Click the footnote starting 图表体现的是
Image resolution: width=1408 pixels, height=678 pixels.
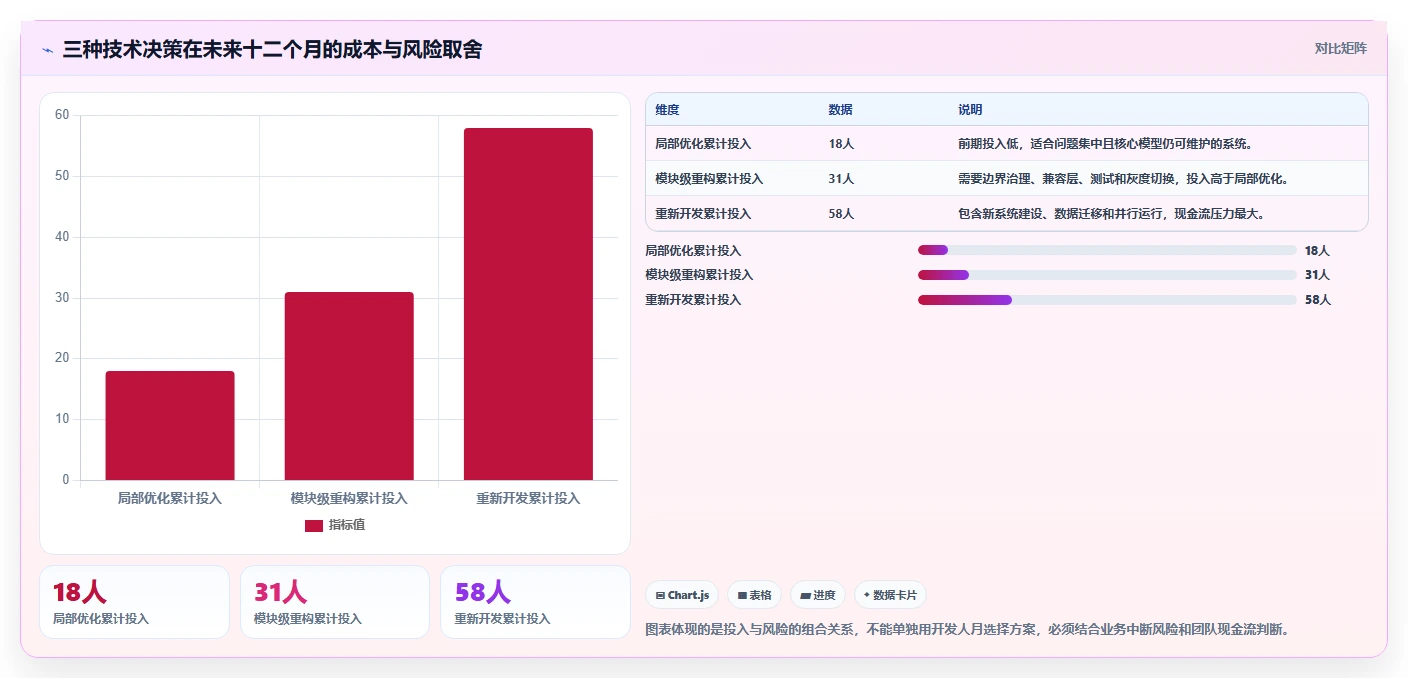[968, 630]
